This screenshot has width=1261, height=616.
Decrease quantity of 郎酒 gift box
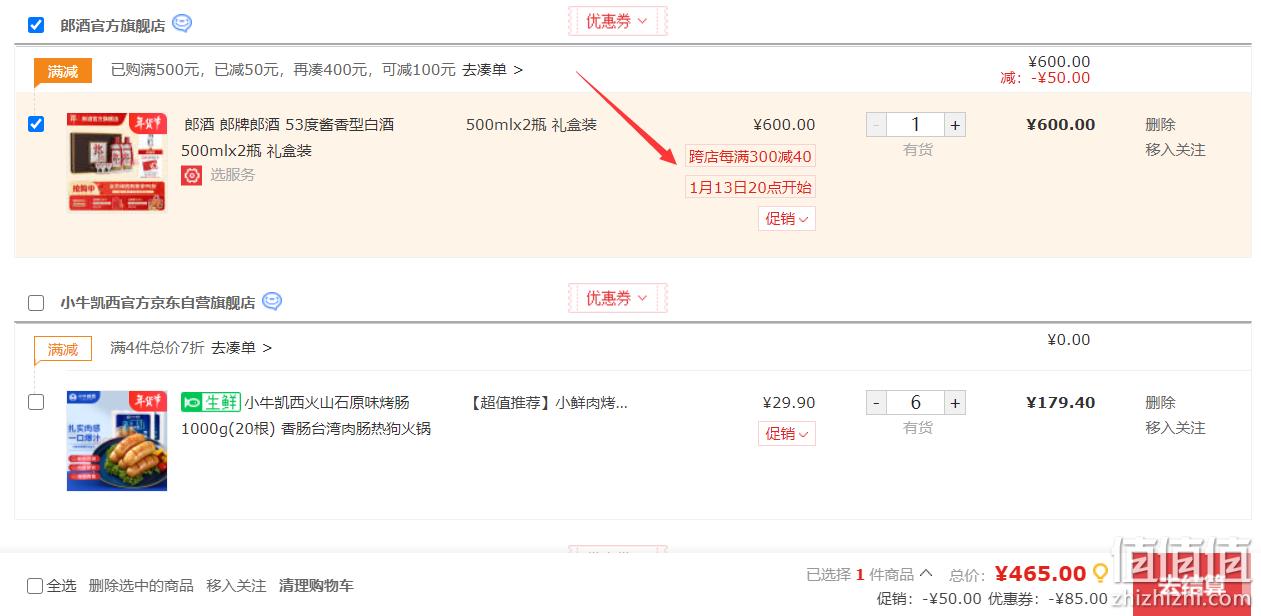[x=876, y=124]
